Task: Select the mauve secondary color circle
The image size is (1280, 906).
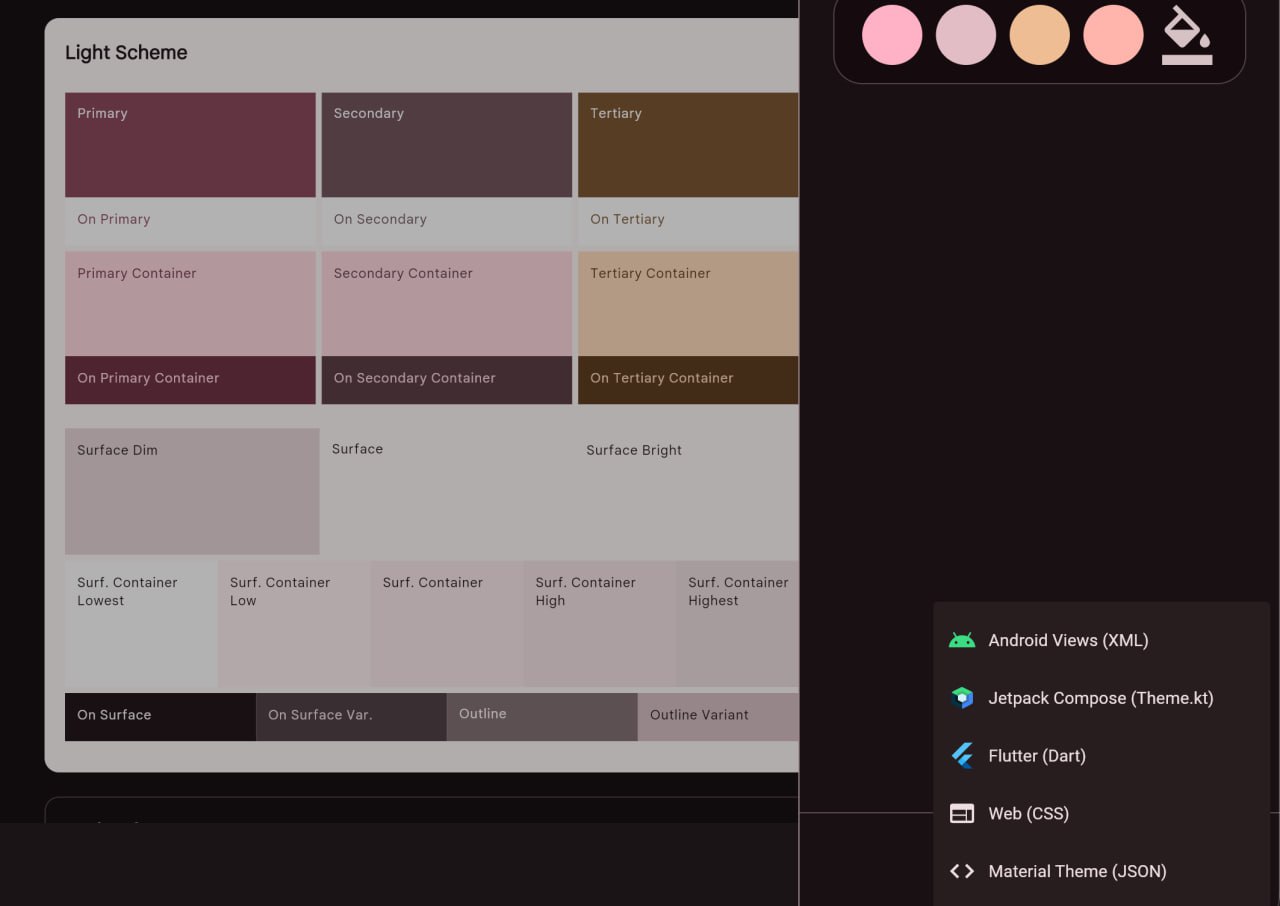Action: [966, 35]
